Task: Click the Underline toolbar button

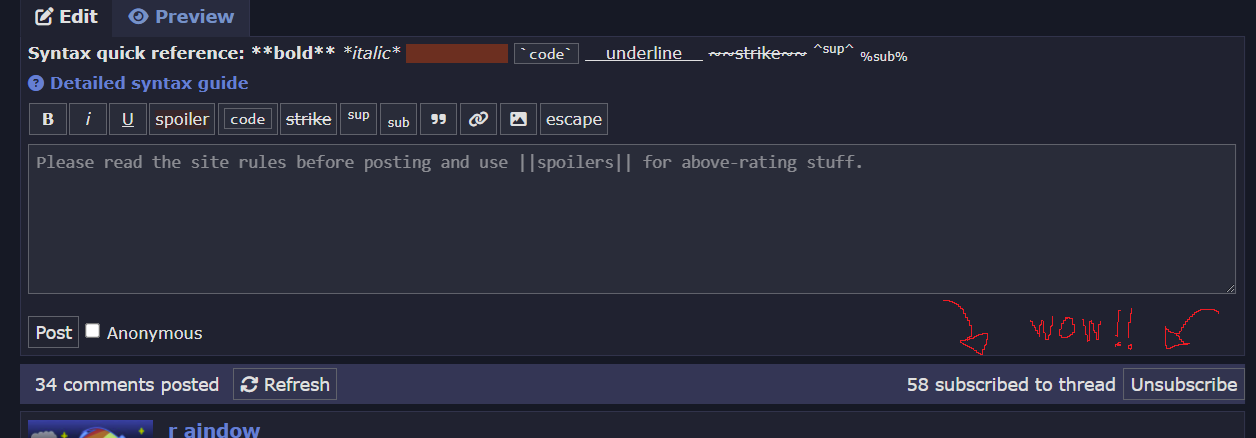Action: pos(128,119)
